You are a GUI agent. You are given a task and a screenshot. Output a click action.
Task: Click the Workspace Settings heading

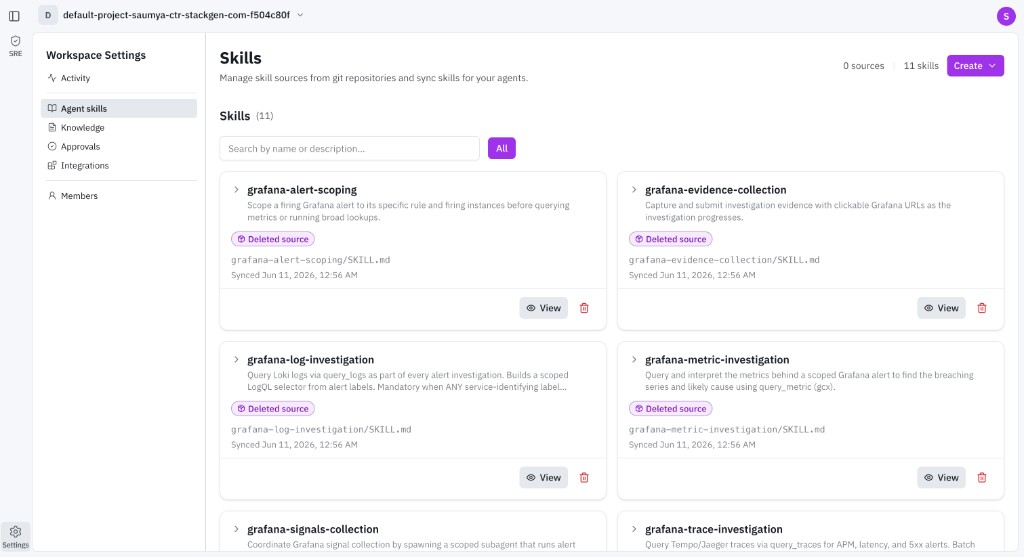click(96, 56)
